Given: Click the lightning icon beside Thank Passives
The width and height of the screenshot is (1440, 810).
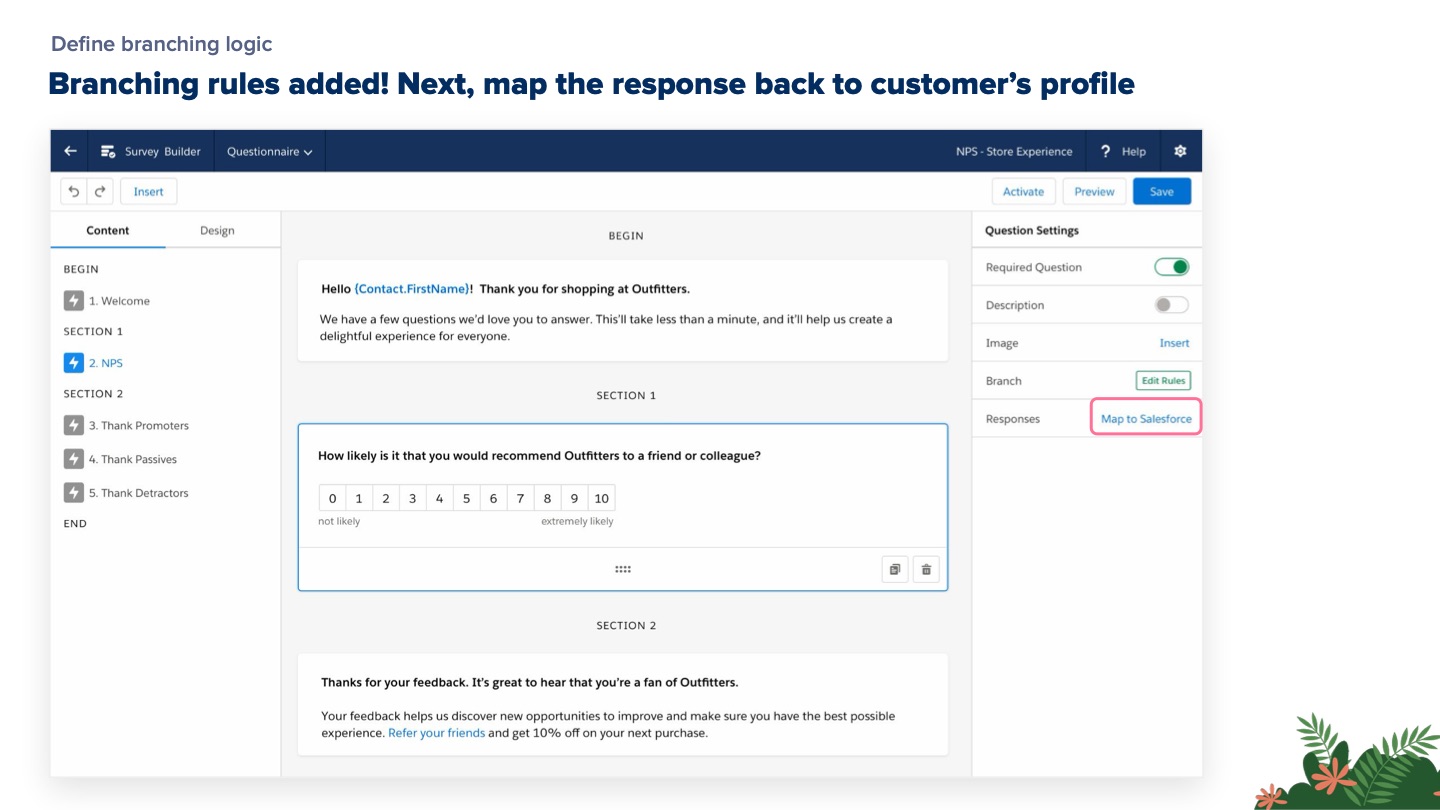Looking at the screenshot, I should click(73, 459).
